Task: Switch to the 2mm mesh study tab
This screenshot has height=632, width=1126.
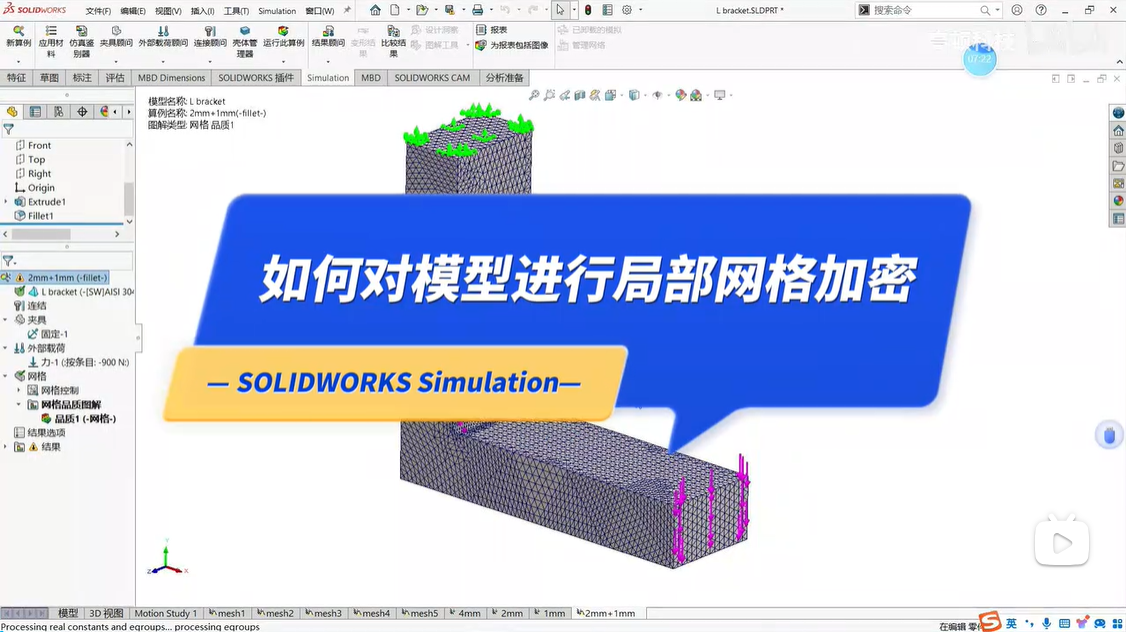Action: click(x=509, y=614)
